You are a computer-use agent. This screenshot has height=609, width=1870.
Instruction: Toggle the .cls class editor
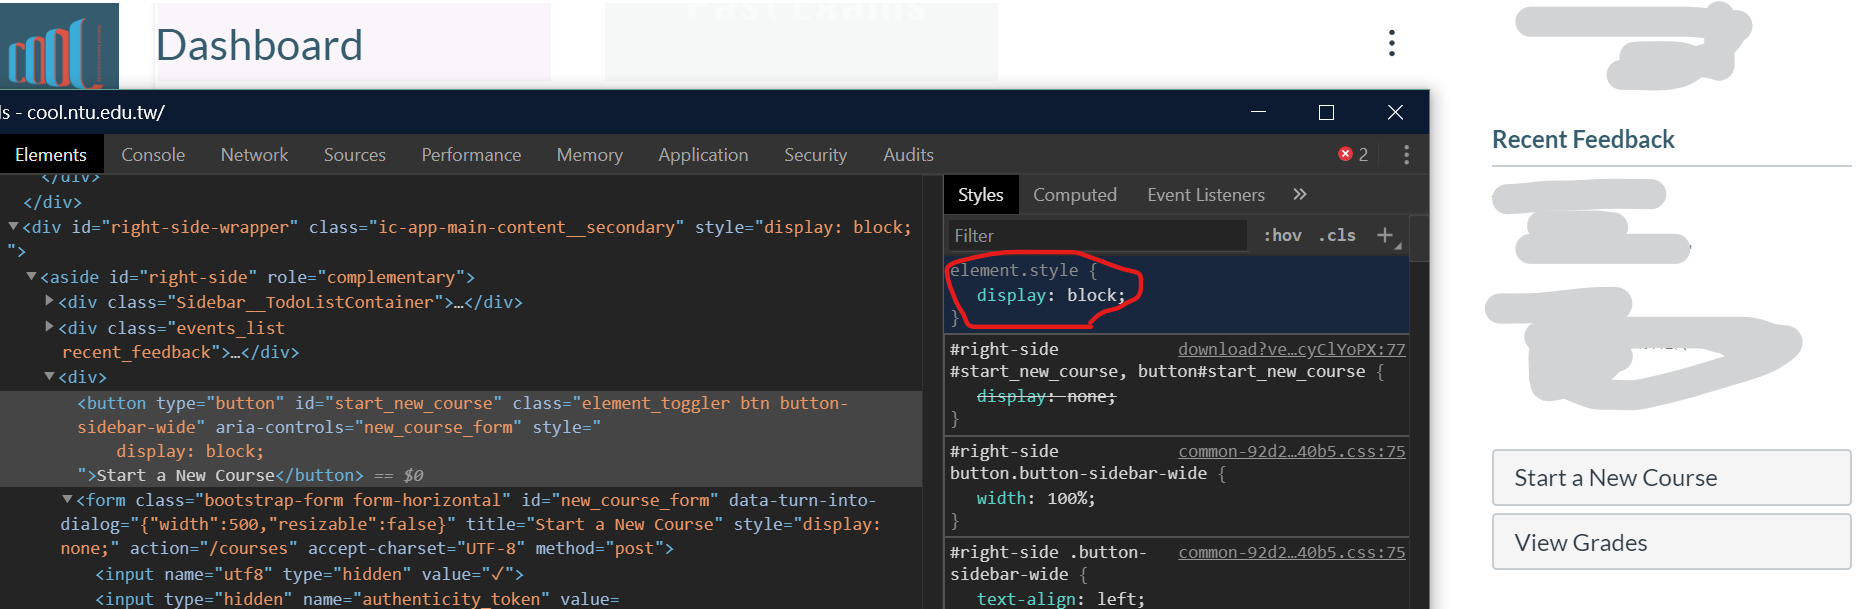click(x=1337, y=236)
